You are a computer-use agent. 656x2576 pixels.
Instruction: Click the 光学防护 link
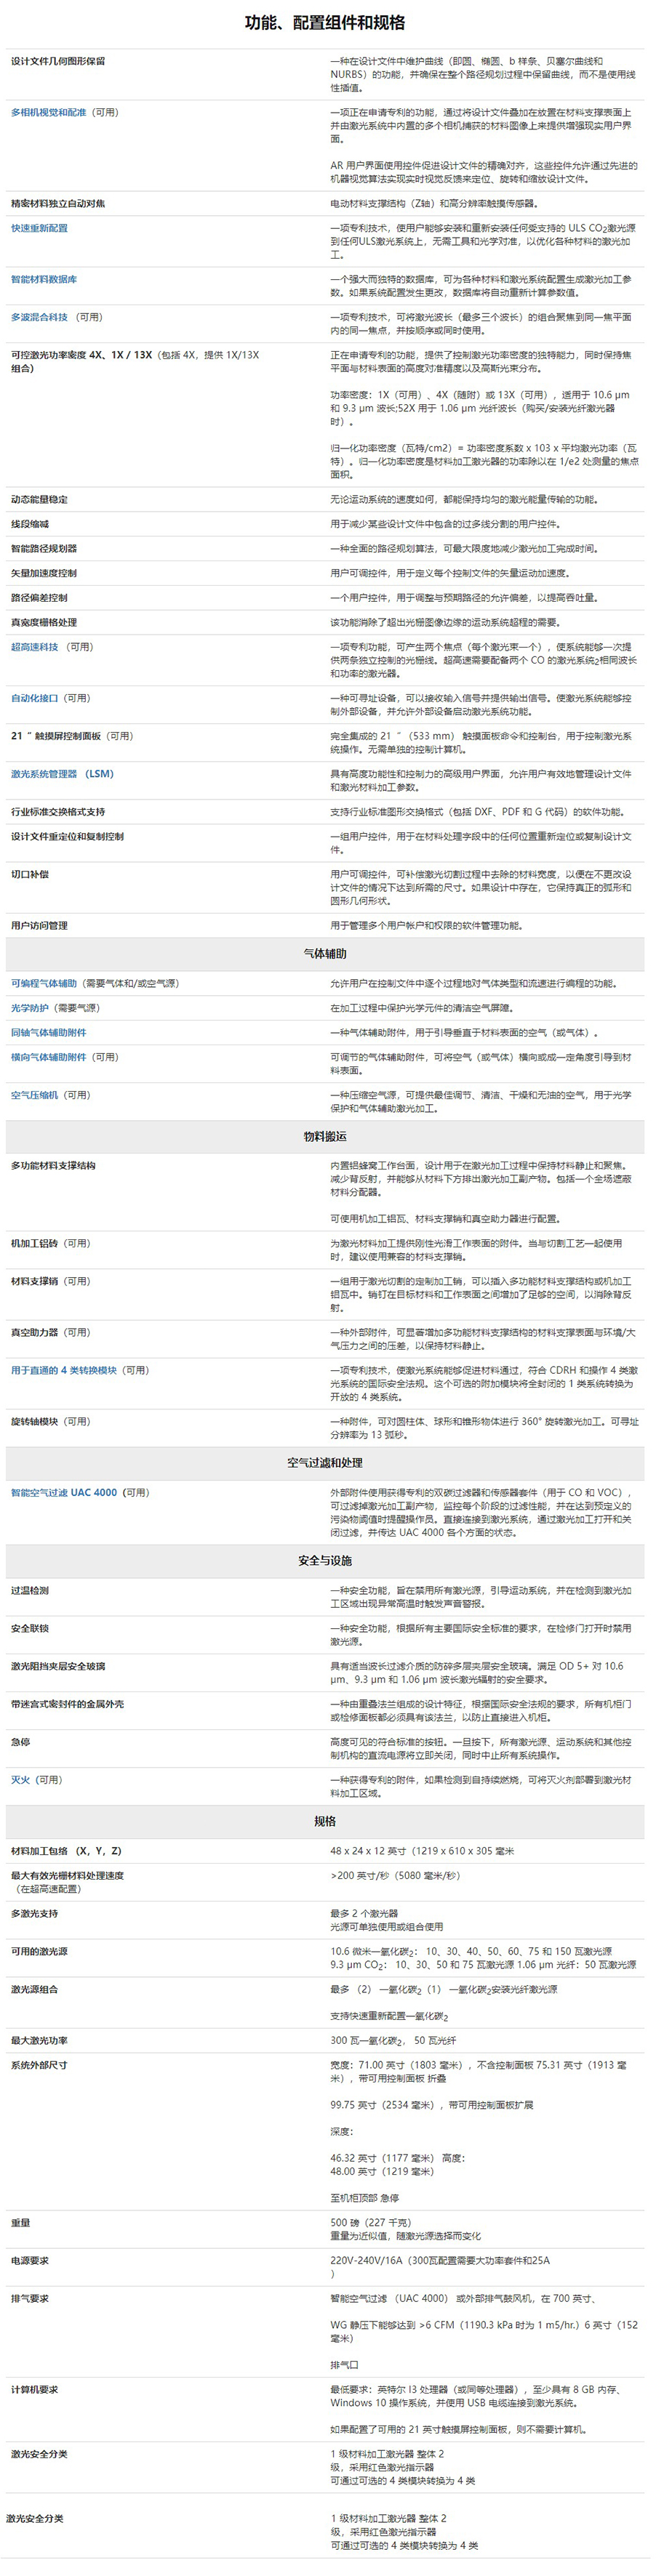[x=29, y=1008]
